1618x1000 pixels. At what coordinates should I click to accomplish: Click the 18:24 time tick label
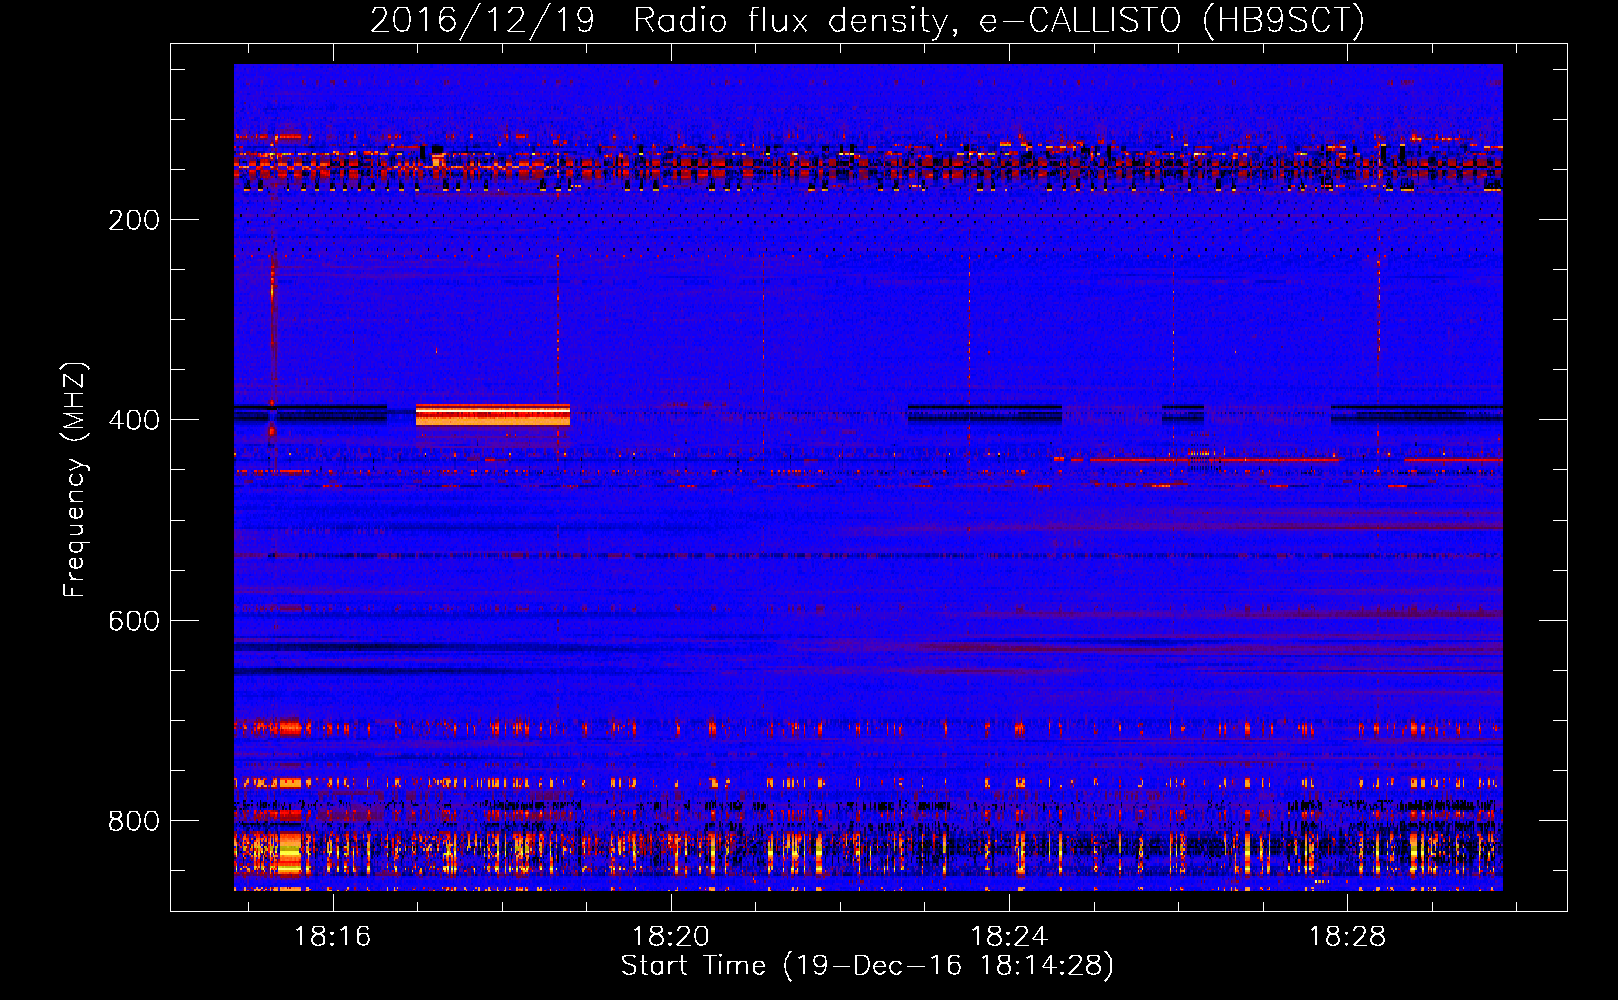click(1009, 936)
